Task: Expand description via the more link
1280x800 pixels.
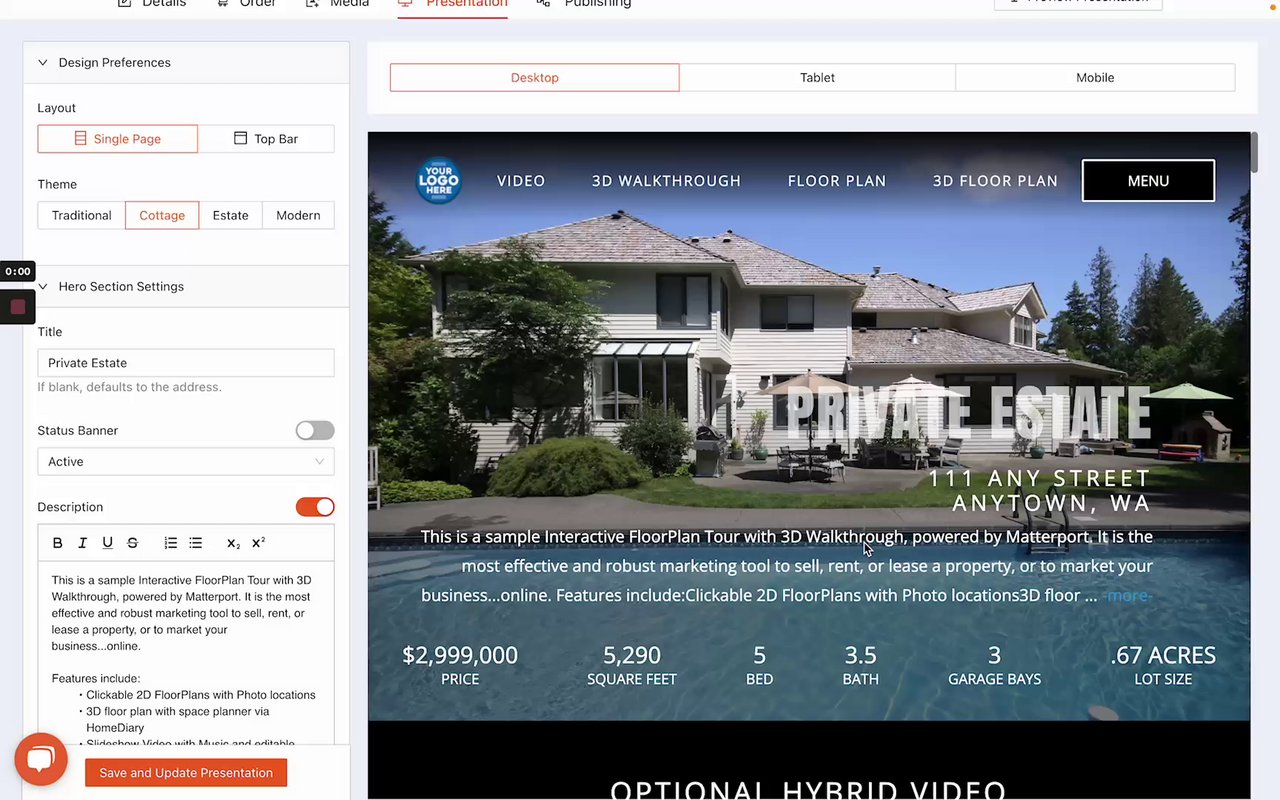Action: coord(1128,596)
